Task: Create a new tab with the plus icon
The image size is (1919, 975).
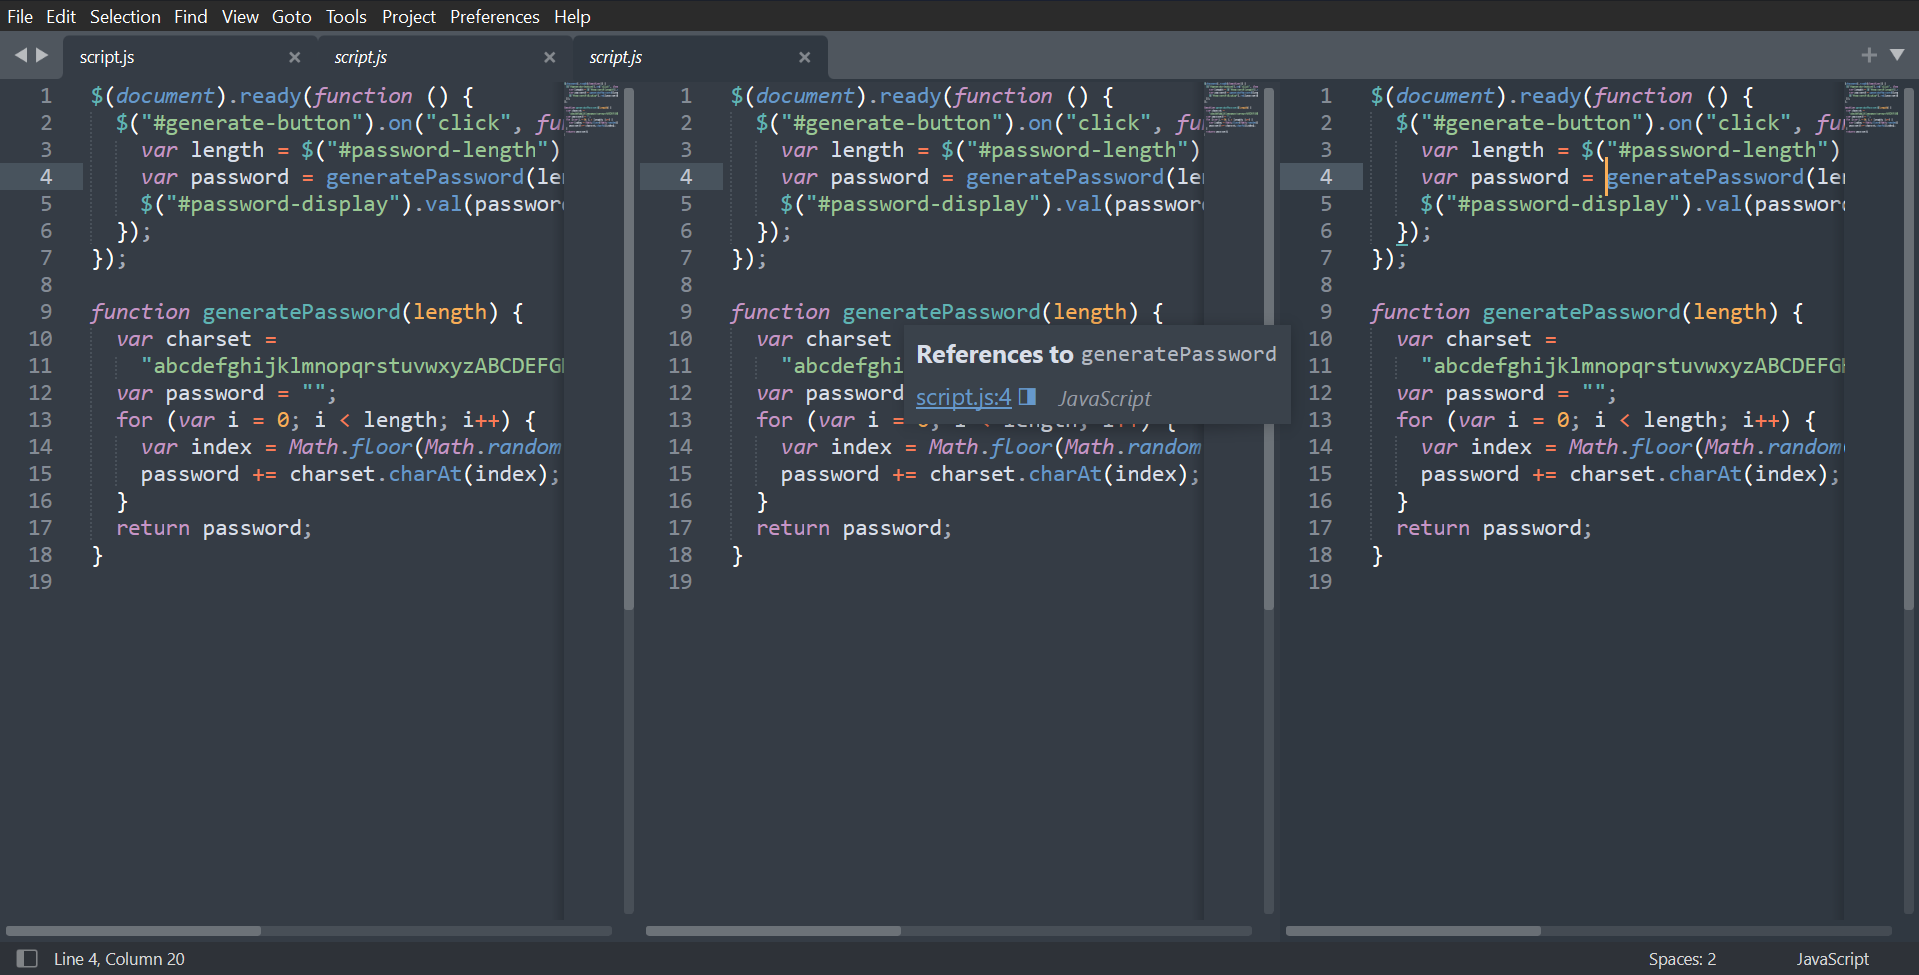Action: click(1868, 55)
